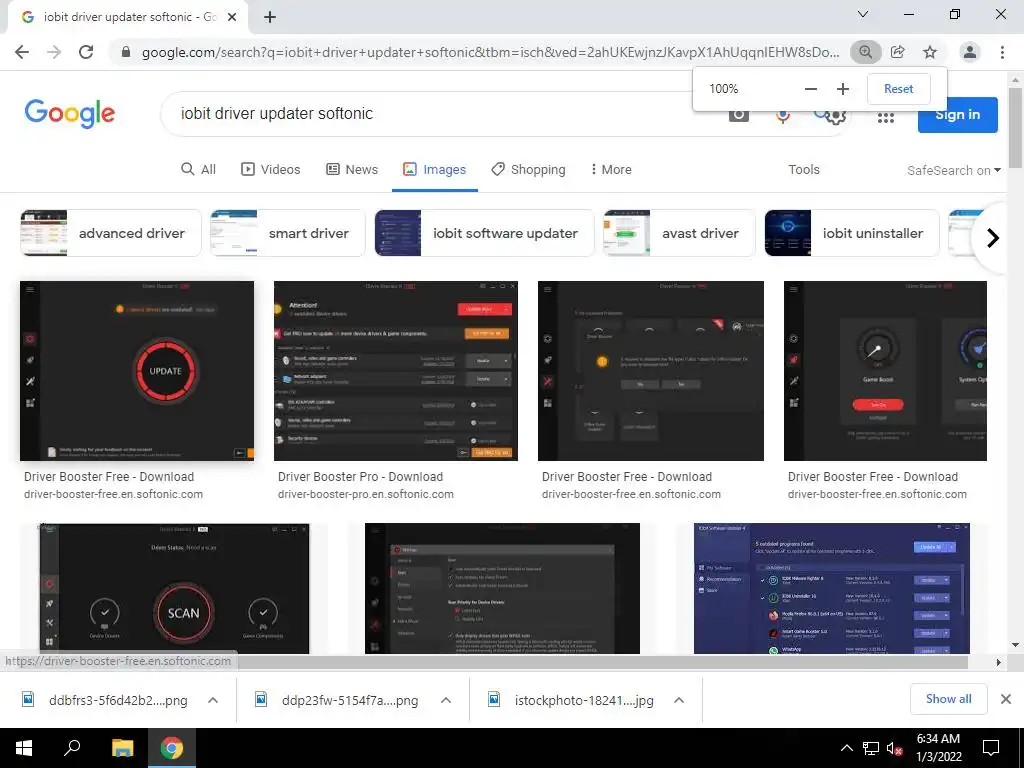Select the iobit uninstaller suggestion chip

coord(852,233)
